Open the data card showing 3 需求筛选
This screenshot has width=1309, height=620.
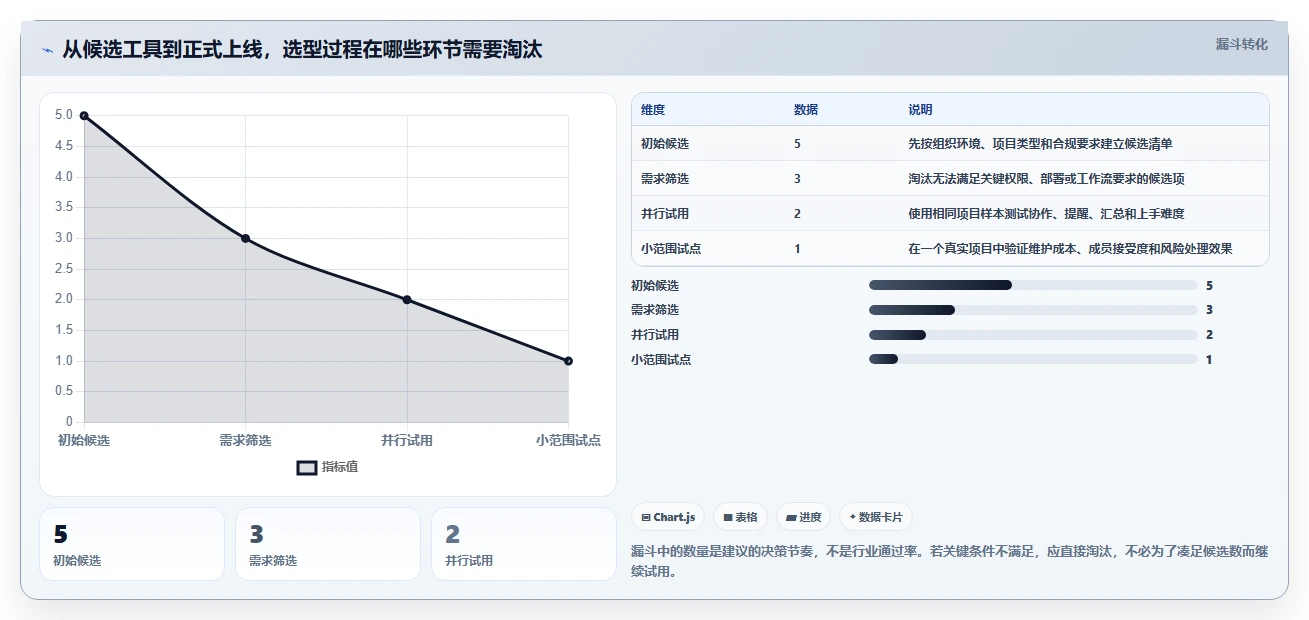click(x=328, y=544)
